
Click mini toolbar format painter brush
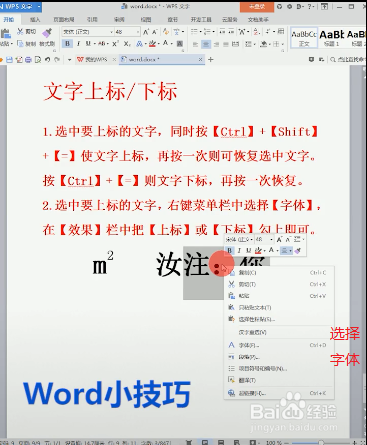pos(298,250)
